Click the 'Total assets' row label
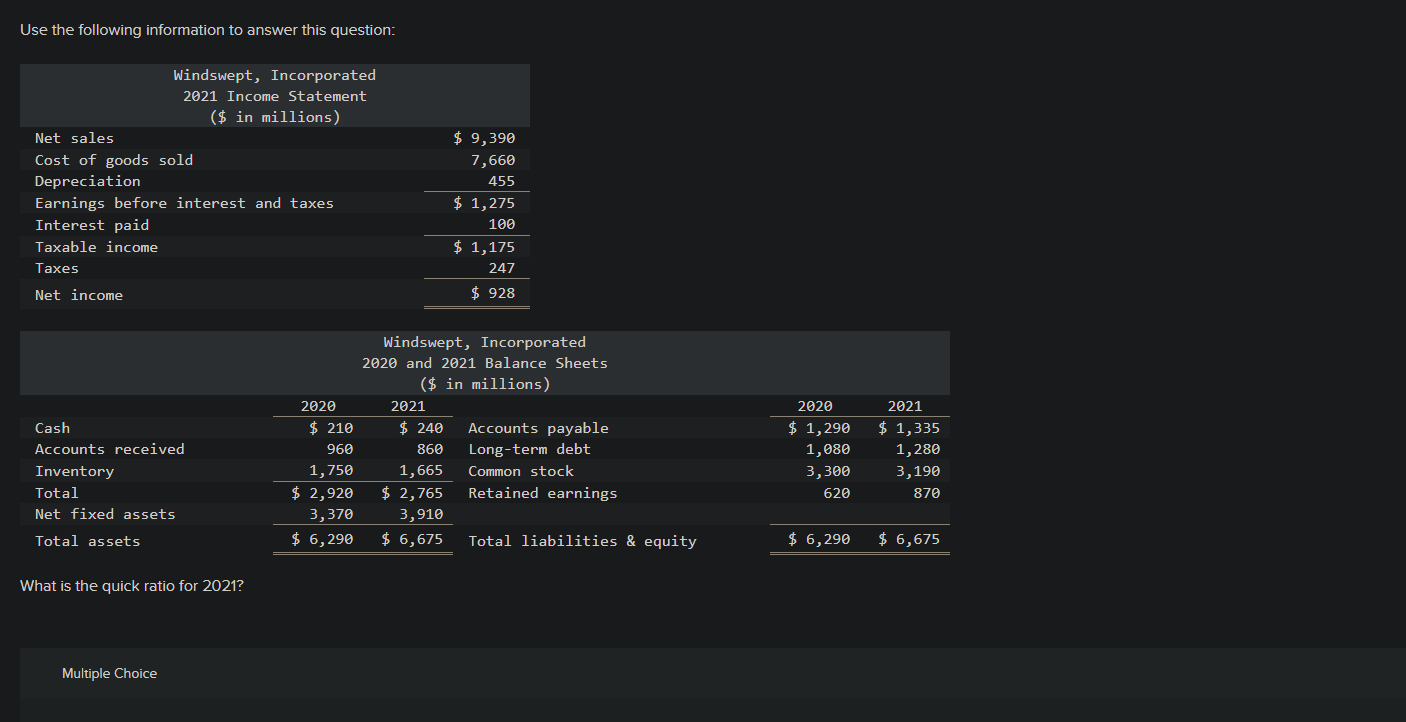1406x722 pixels. pos(88,541)
